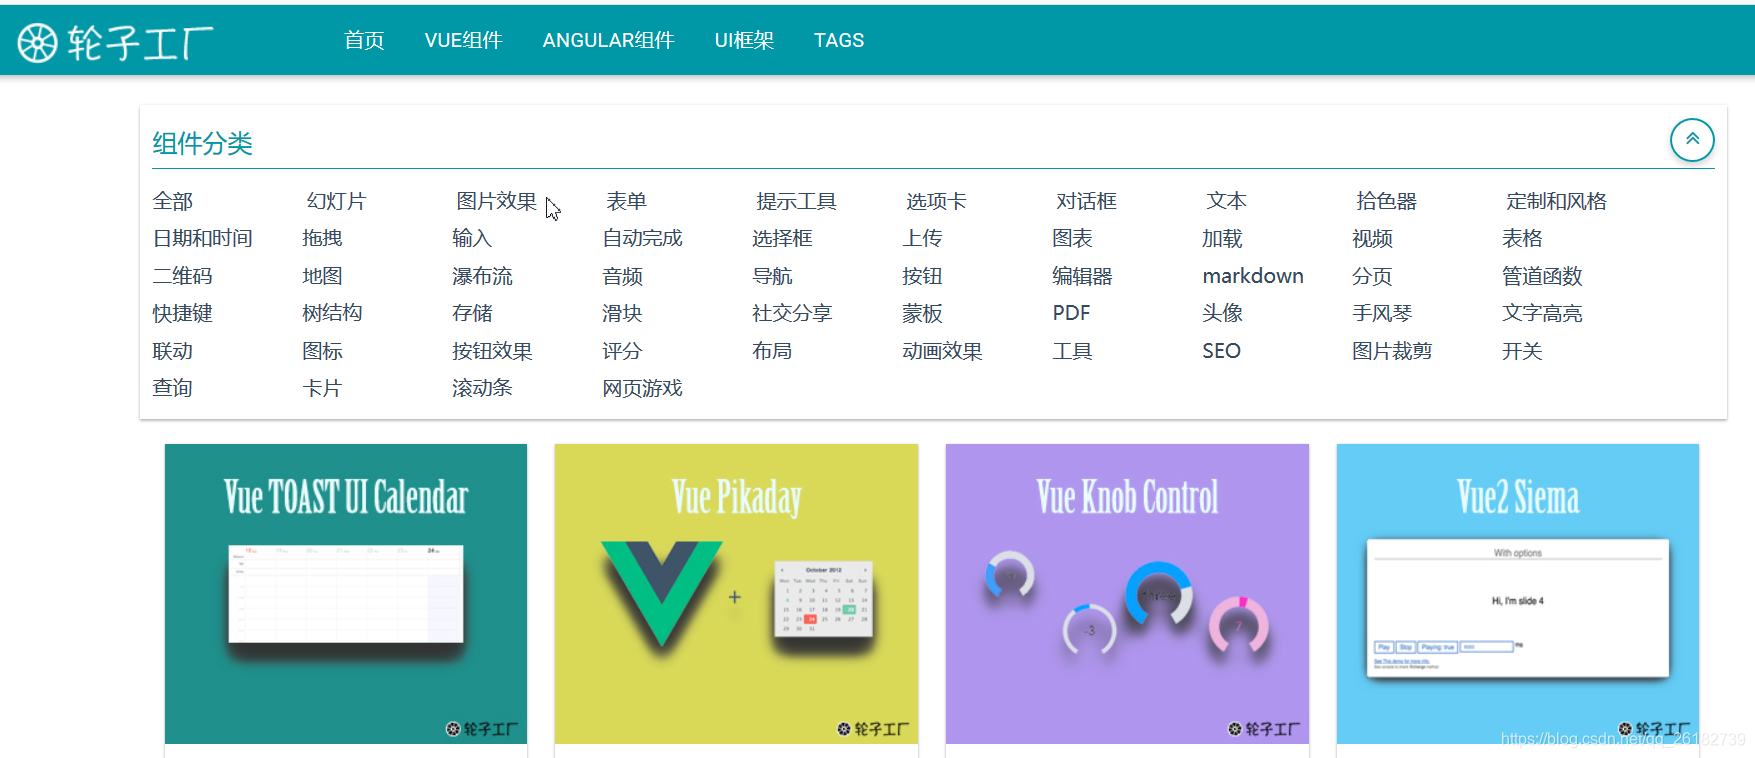Open the 图标 category
This screenshot has width=1755, height=758.
(322, 351)
